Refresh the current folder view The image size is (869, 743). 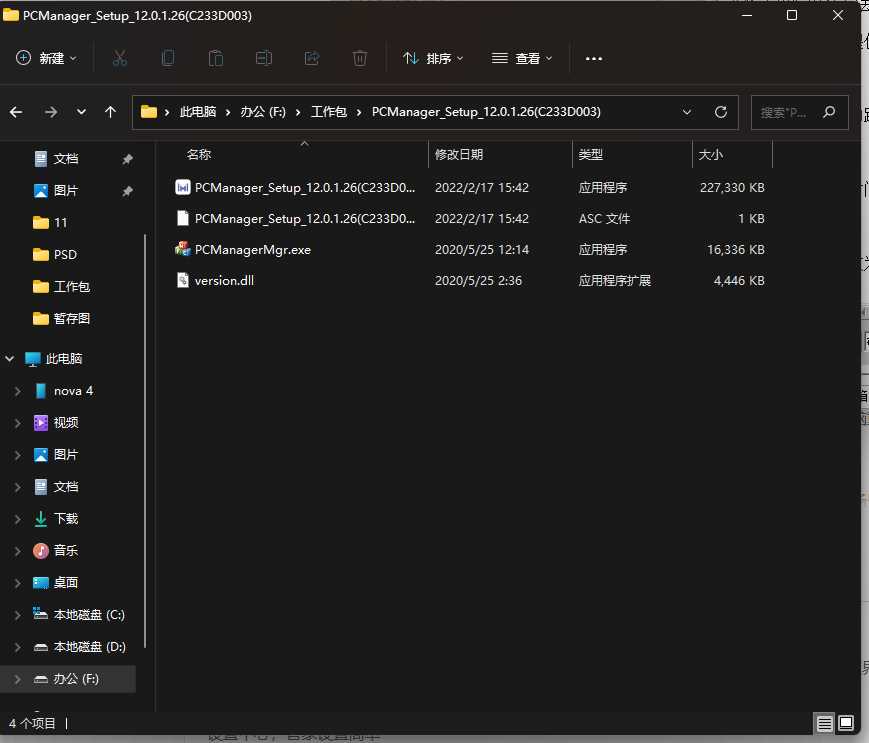[720, 112]
